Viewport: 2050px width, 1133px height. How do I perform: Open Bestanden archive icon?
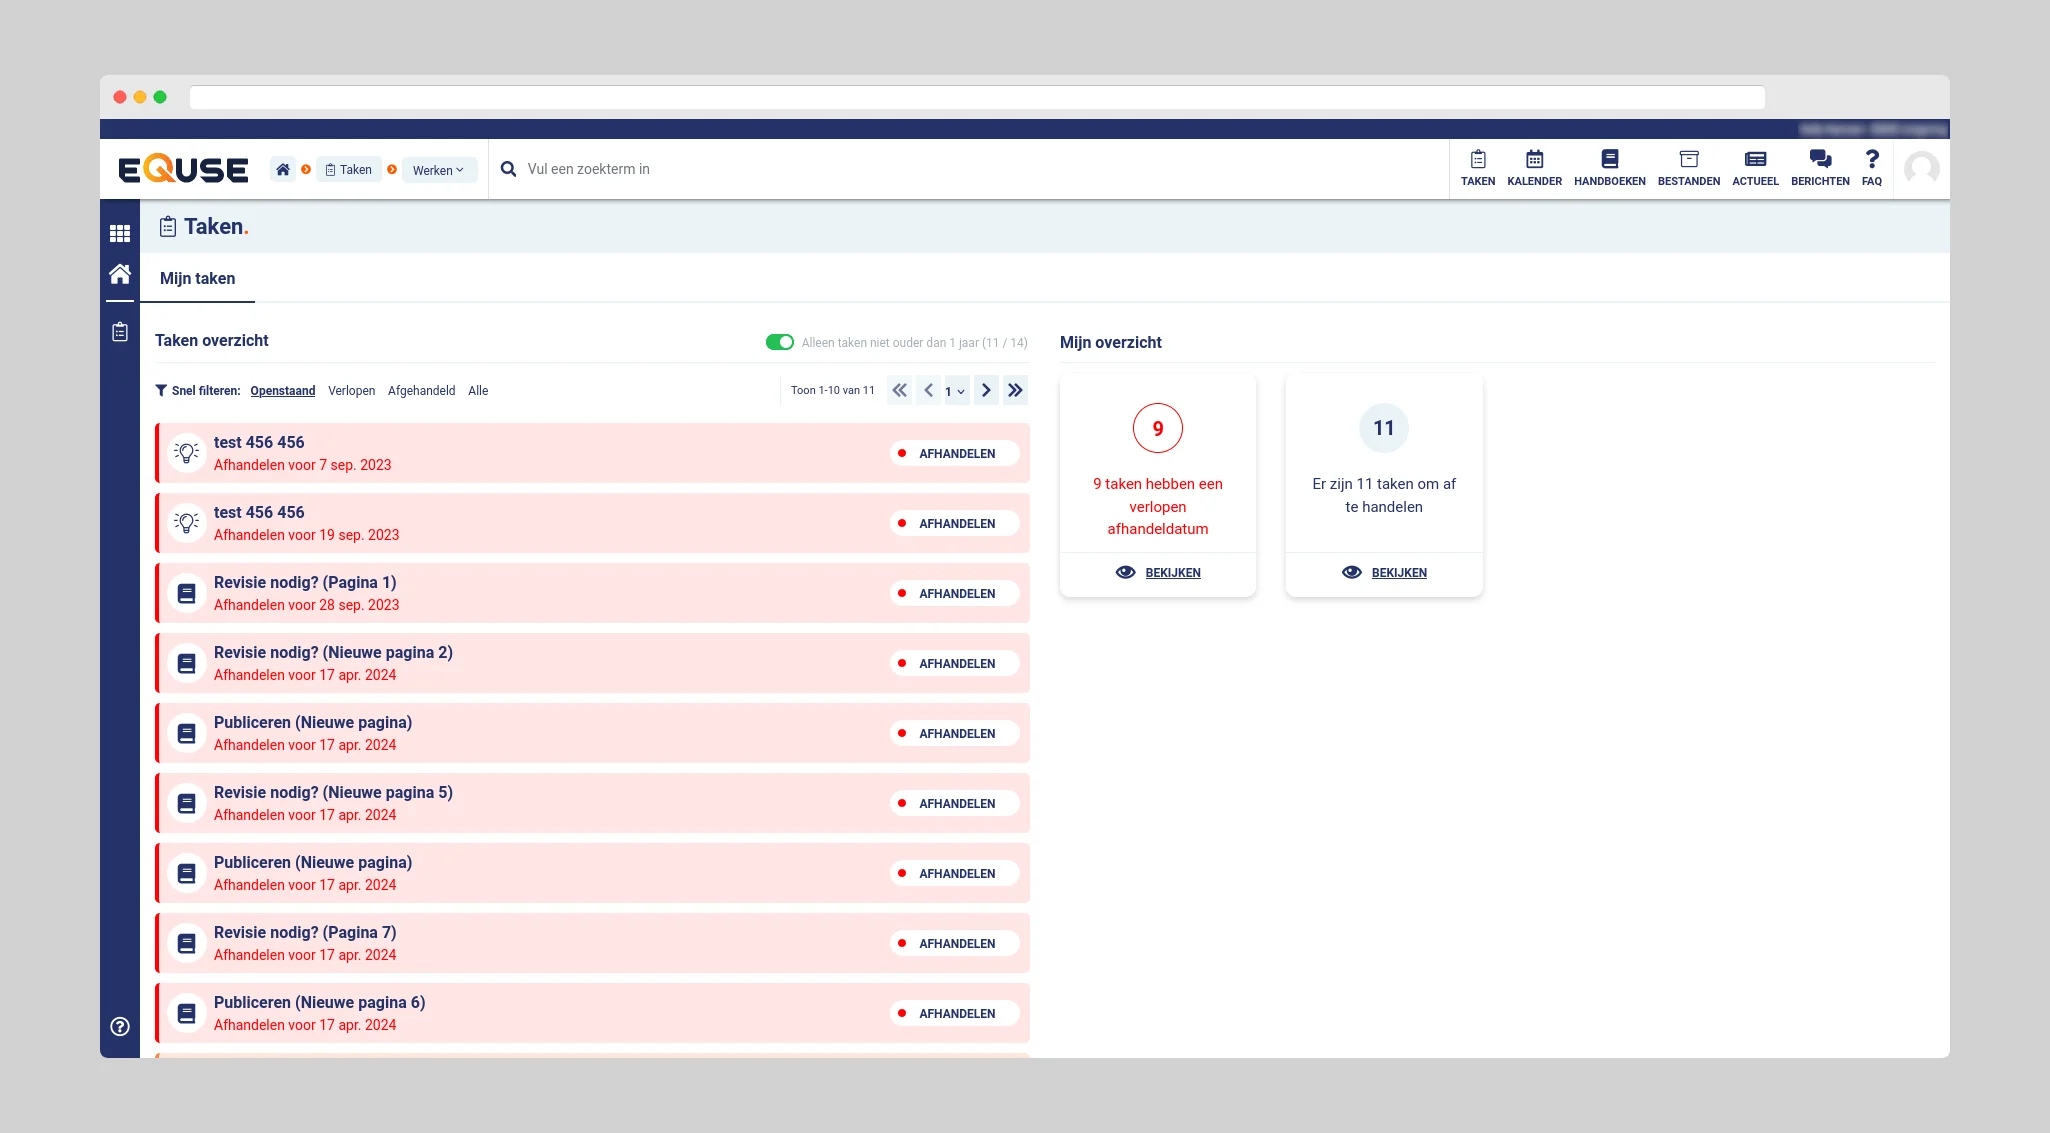[x=1688, y=160]
